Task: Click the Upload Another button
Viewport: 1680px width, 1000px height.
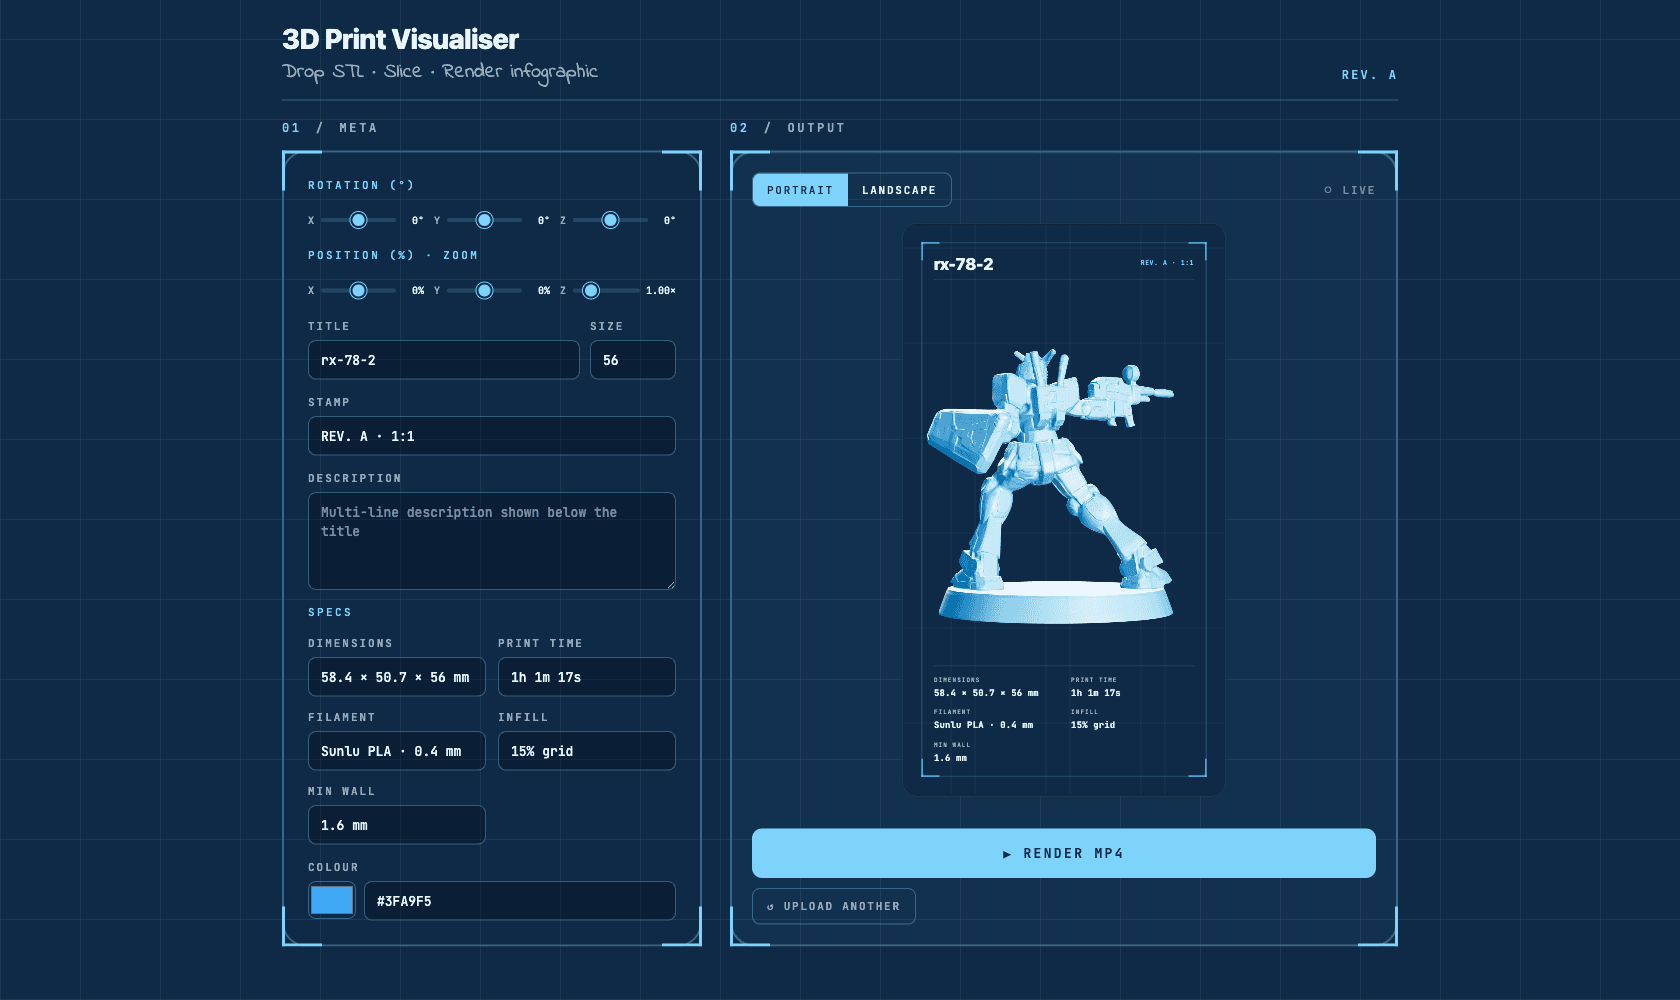Action: point(834,906)
